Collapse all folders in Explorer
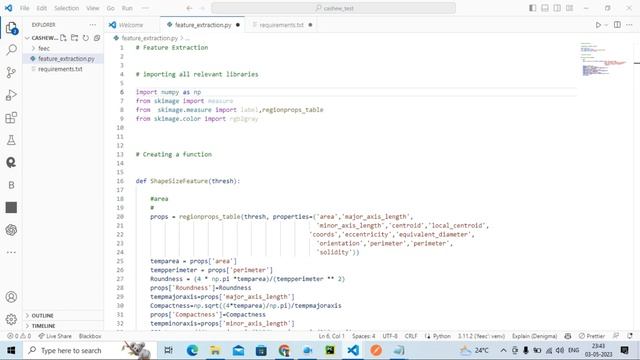Image resolution: width=640 pixels, height=360 pixels. tap(97, 38)
